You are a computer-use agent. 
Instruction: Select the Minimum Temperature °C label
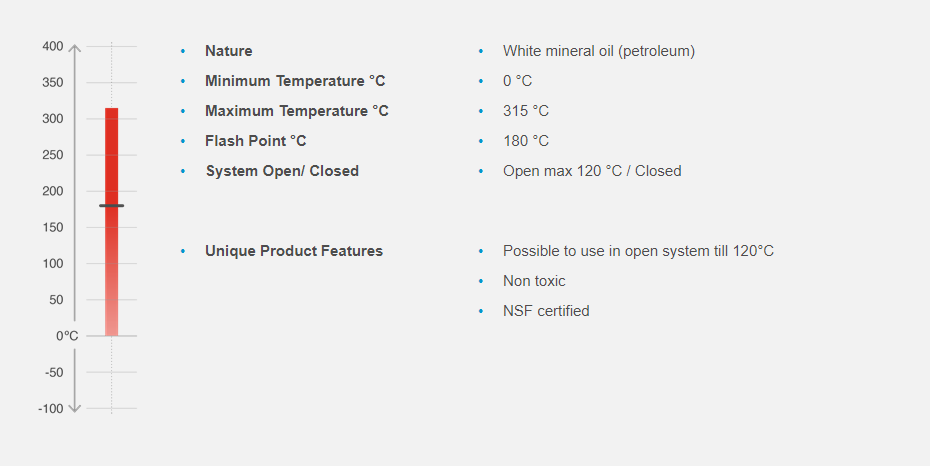[x=294, y=81]
